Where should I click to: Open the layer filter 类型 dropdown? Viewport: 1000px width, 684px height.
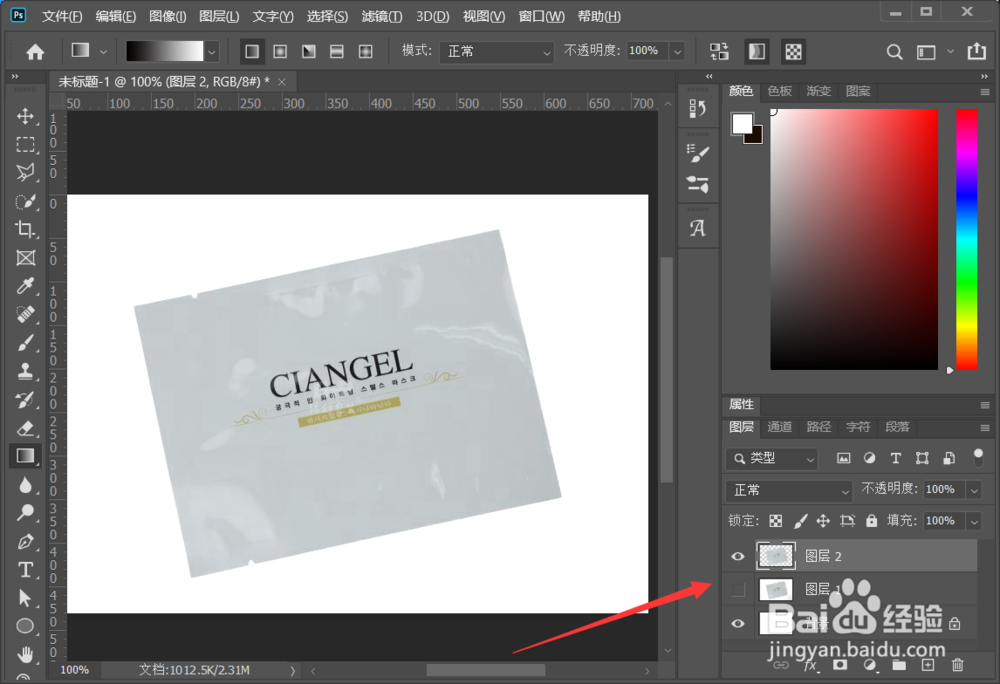(773, 458)
